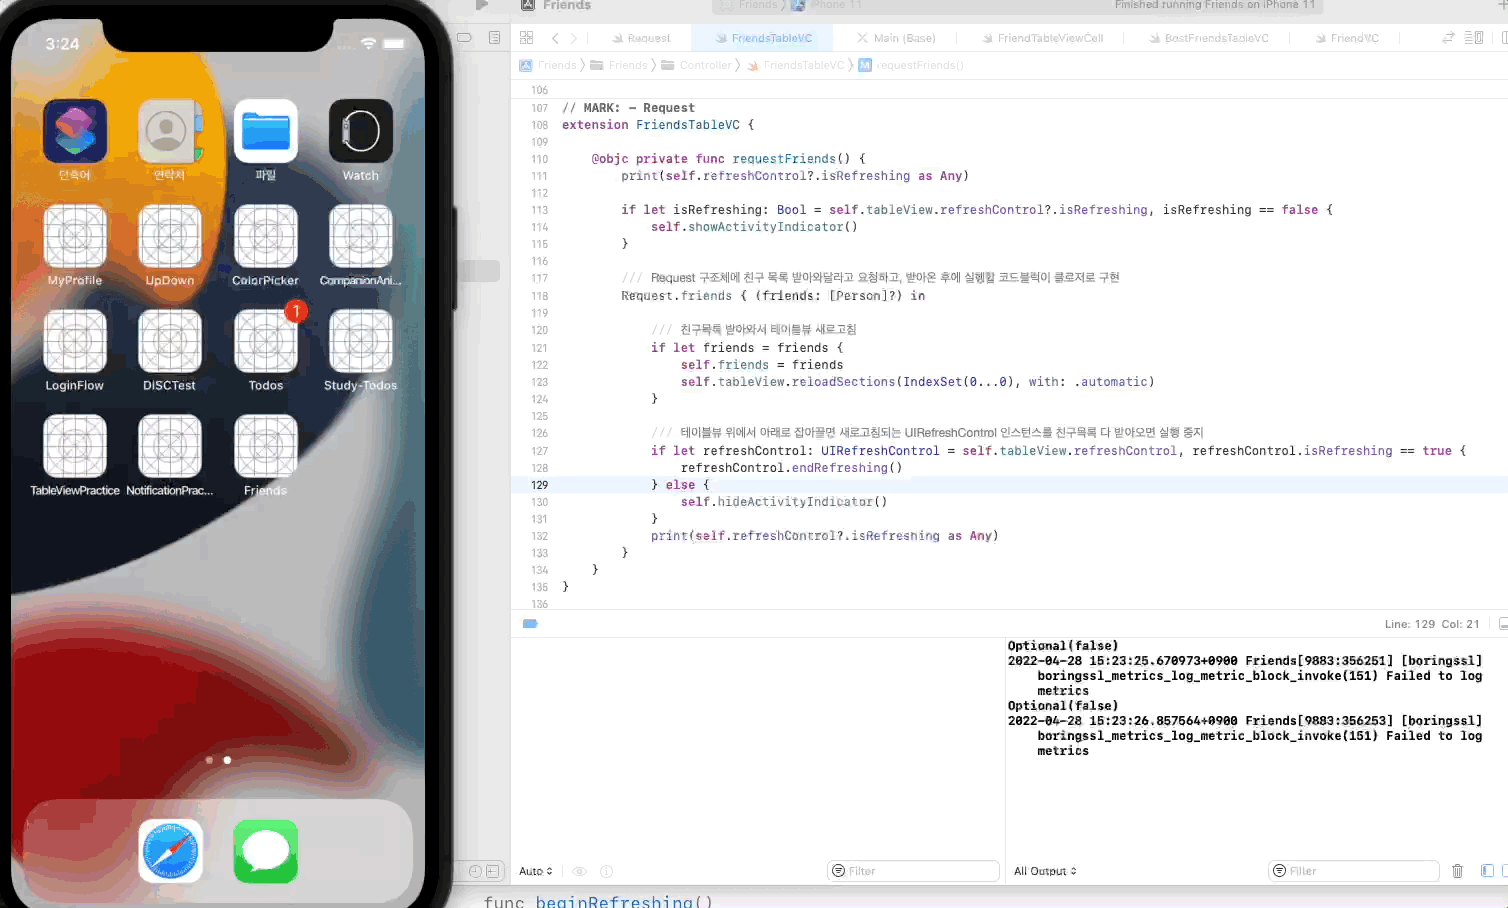
Task: Go back in editor history
Action: pyautogui.click(x=555, y=38)
